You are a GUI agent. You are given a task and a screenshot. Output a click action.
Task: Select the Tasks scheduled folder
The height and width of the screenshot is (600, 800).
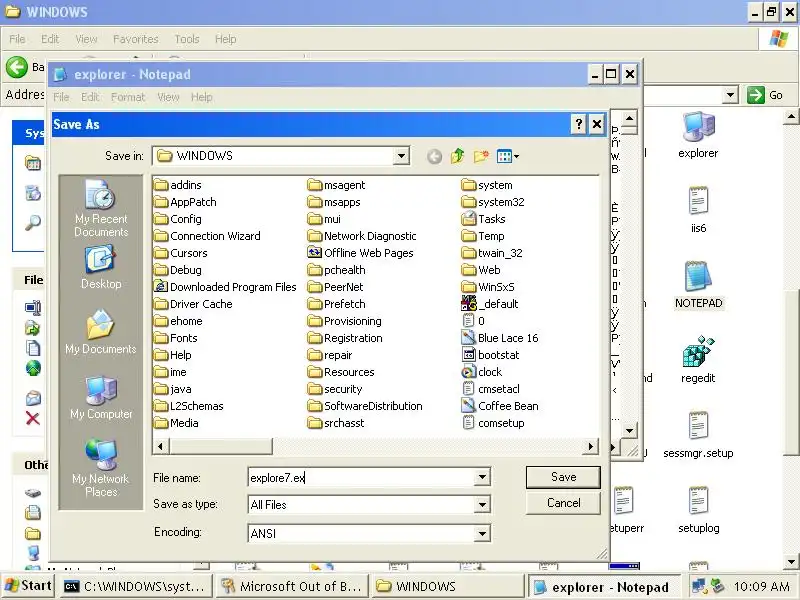[x=483, y=219]
